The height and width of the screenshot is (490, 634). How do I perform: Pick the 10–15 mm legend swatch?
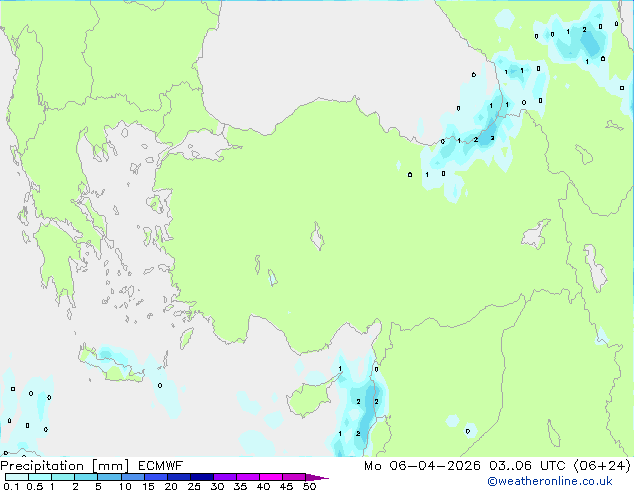click(132, 477)
